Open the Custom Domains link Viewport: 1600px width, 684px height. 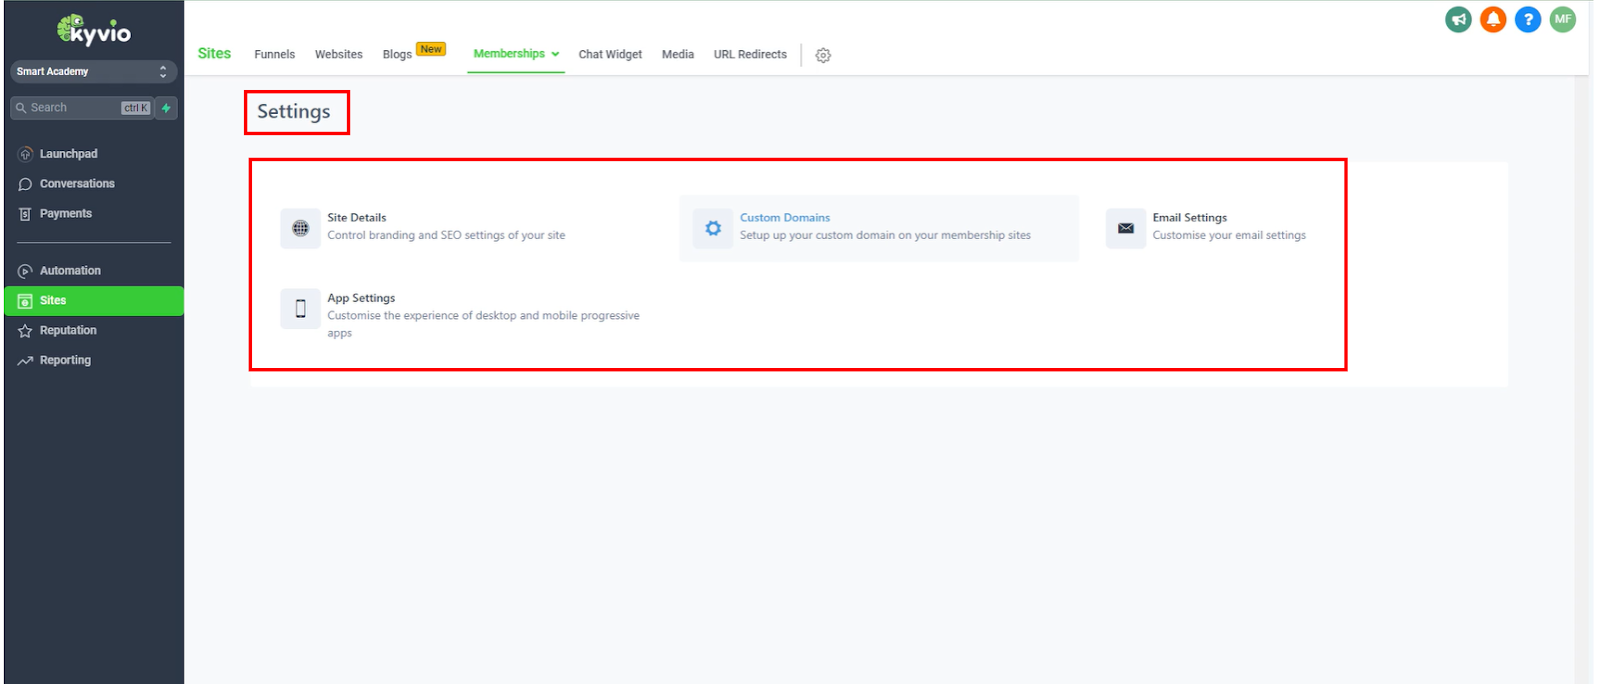[x=785, y=217]
